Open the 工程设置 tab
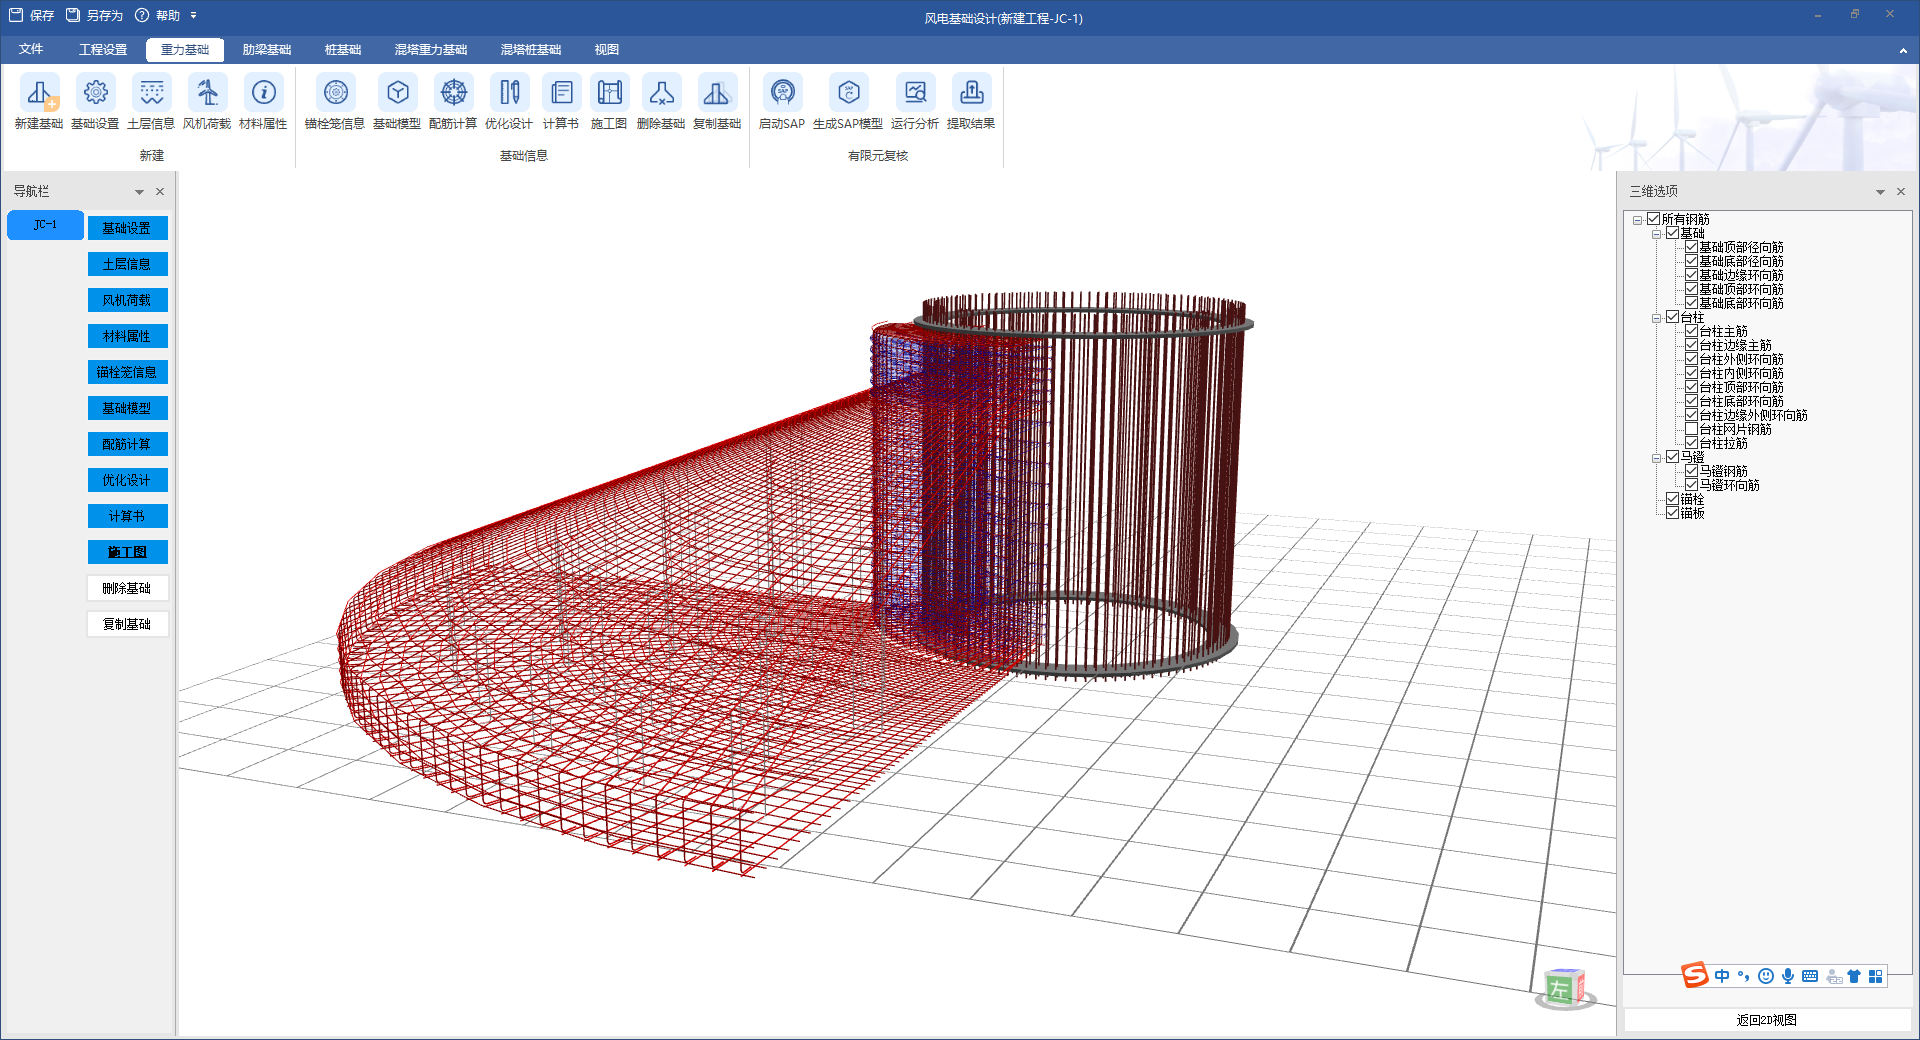This screenshot has width=1920, height=1040. (103, 50)
